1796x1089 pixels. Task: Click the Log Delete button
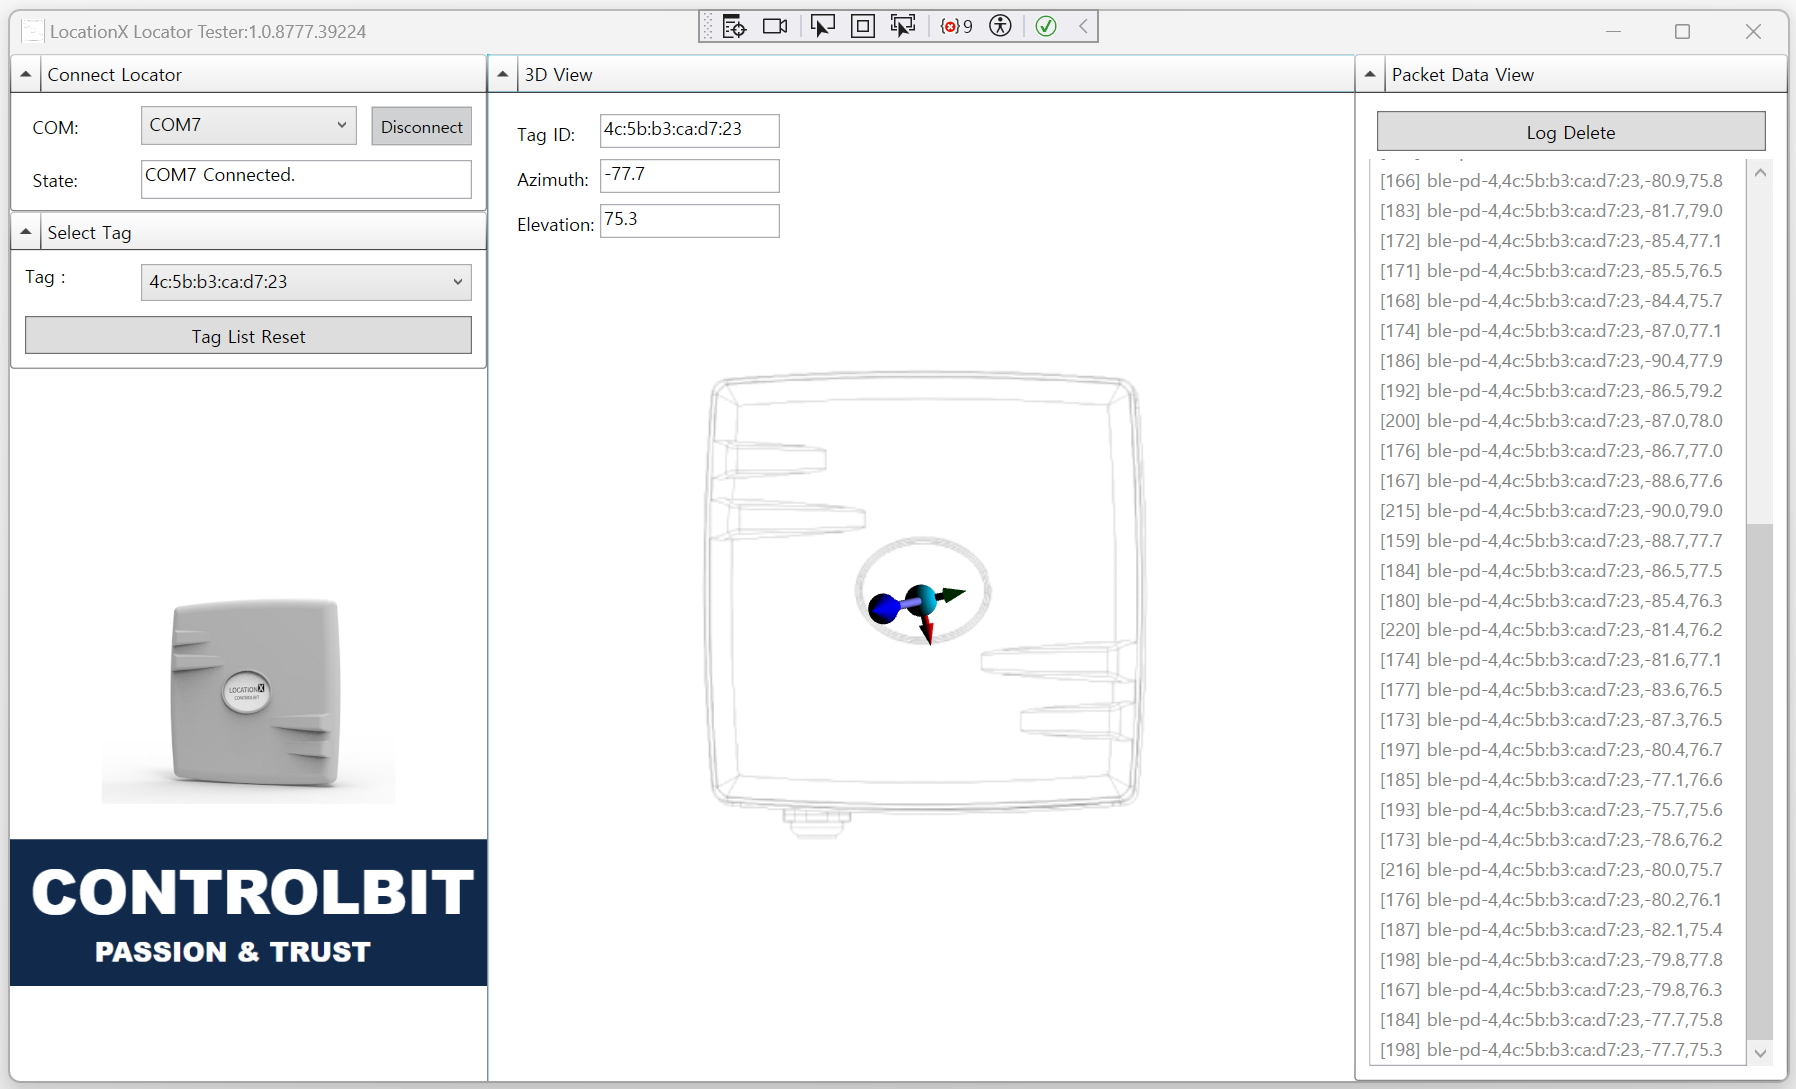pyautogui.click(x=1571, y=132)
